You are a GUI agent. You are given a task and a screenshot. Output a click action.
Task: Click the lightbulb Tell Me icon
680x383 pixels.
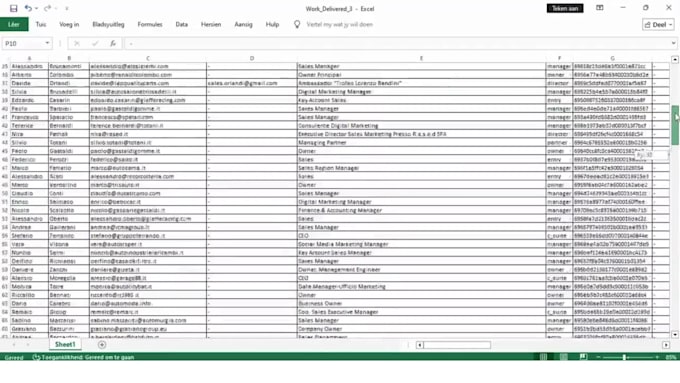coord(297,24)
